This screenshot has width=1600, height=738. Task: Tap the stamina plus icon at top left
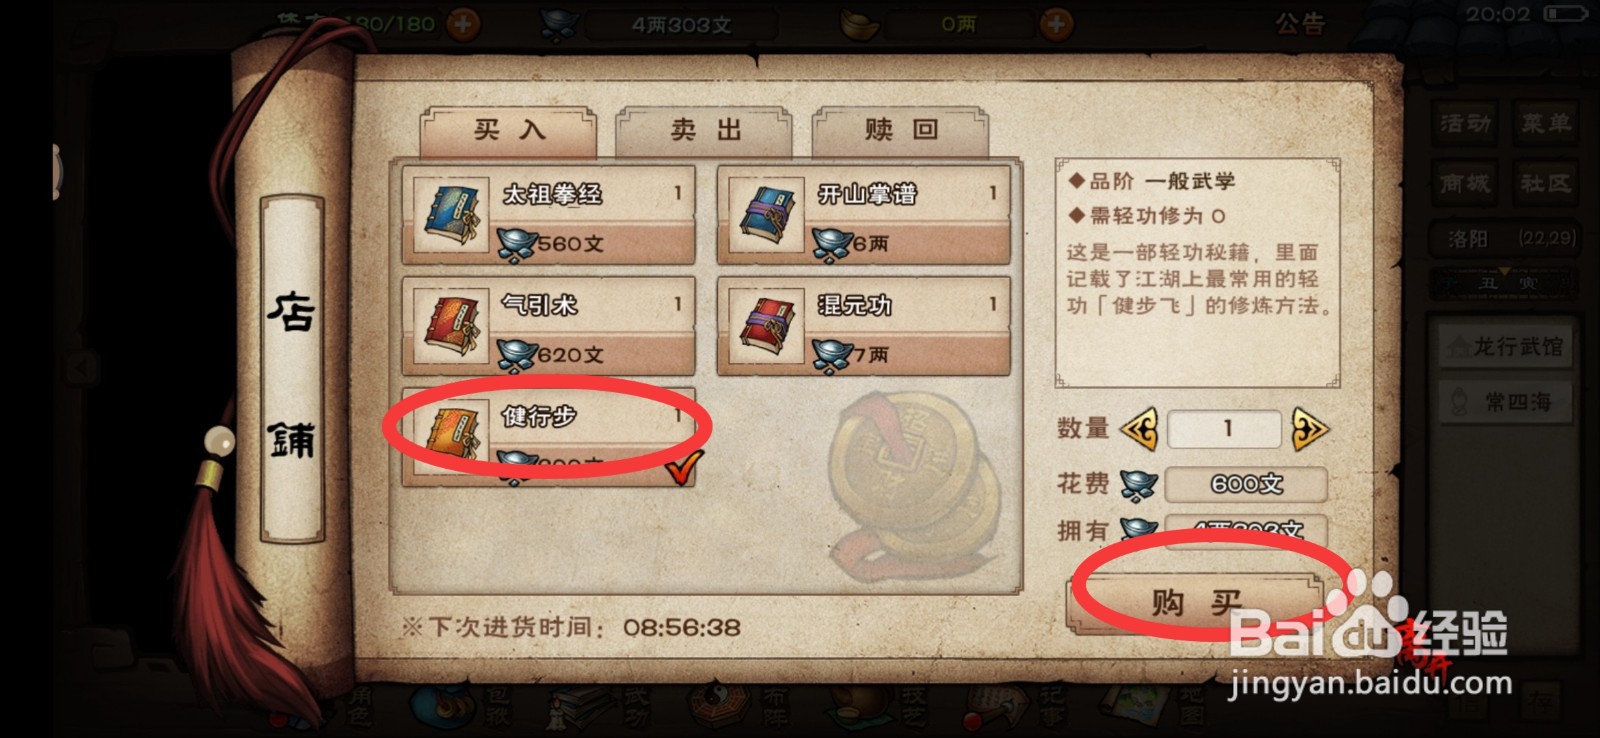pyautogui.click(x=462, y=23)
